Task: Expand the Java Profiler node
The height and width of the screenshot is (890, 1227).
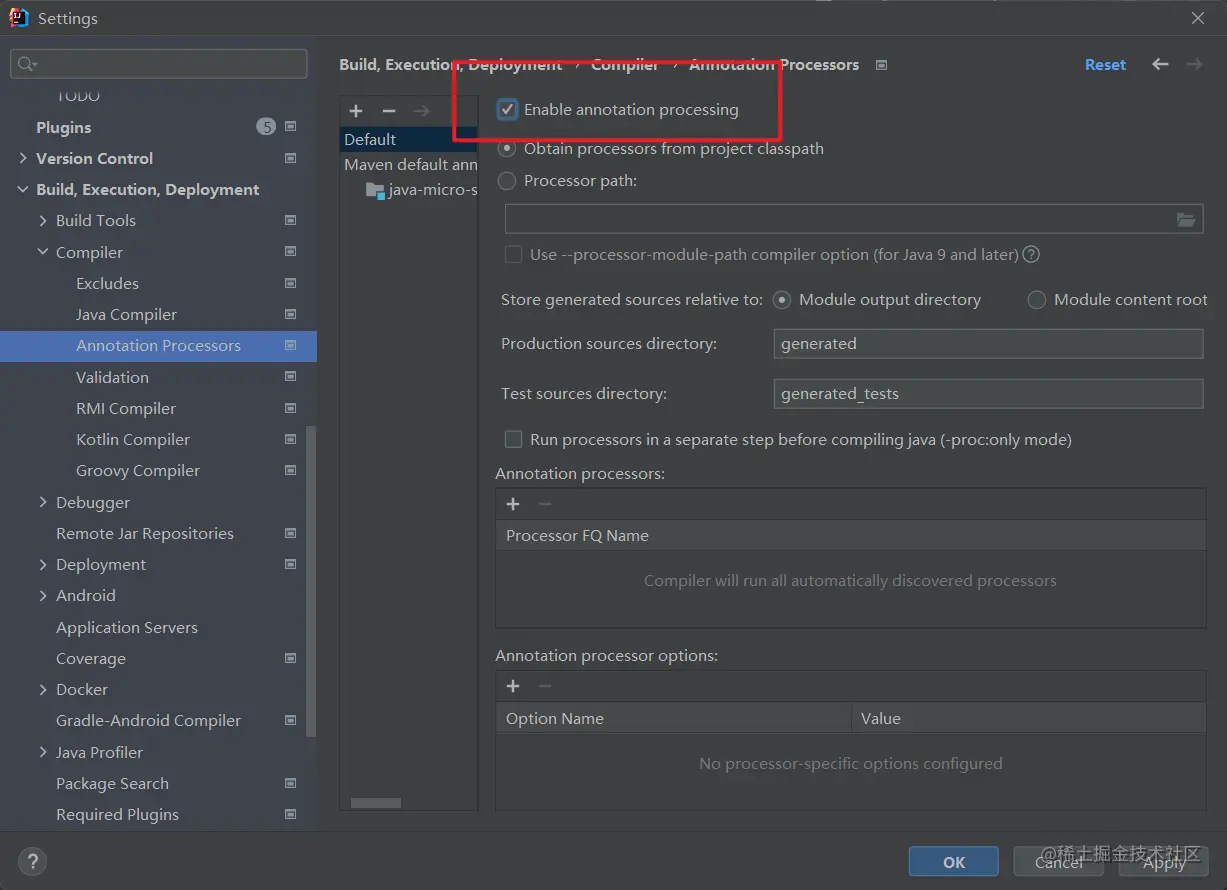Action: click(43, 752)
